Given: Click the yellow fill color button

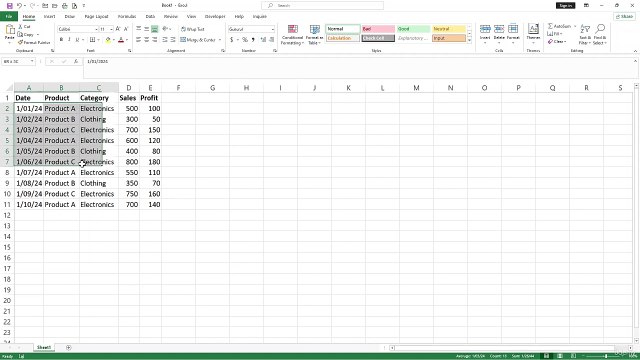Looking at the screenshot, I should click(108, 40).
